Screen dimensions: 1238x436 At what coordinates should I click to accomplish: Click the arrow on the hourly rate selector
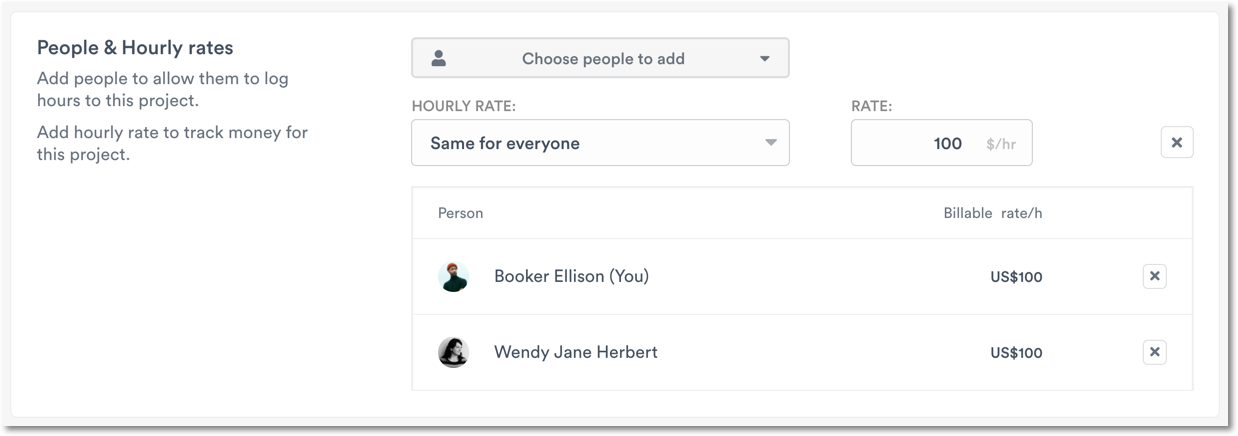coord(771,143)
